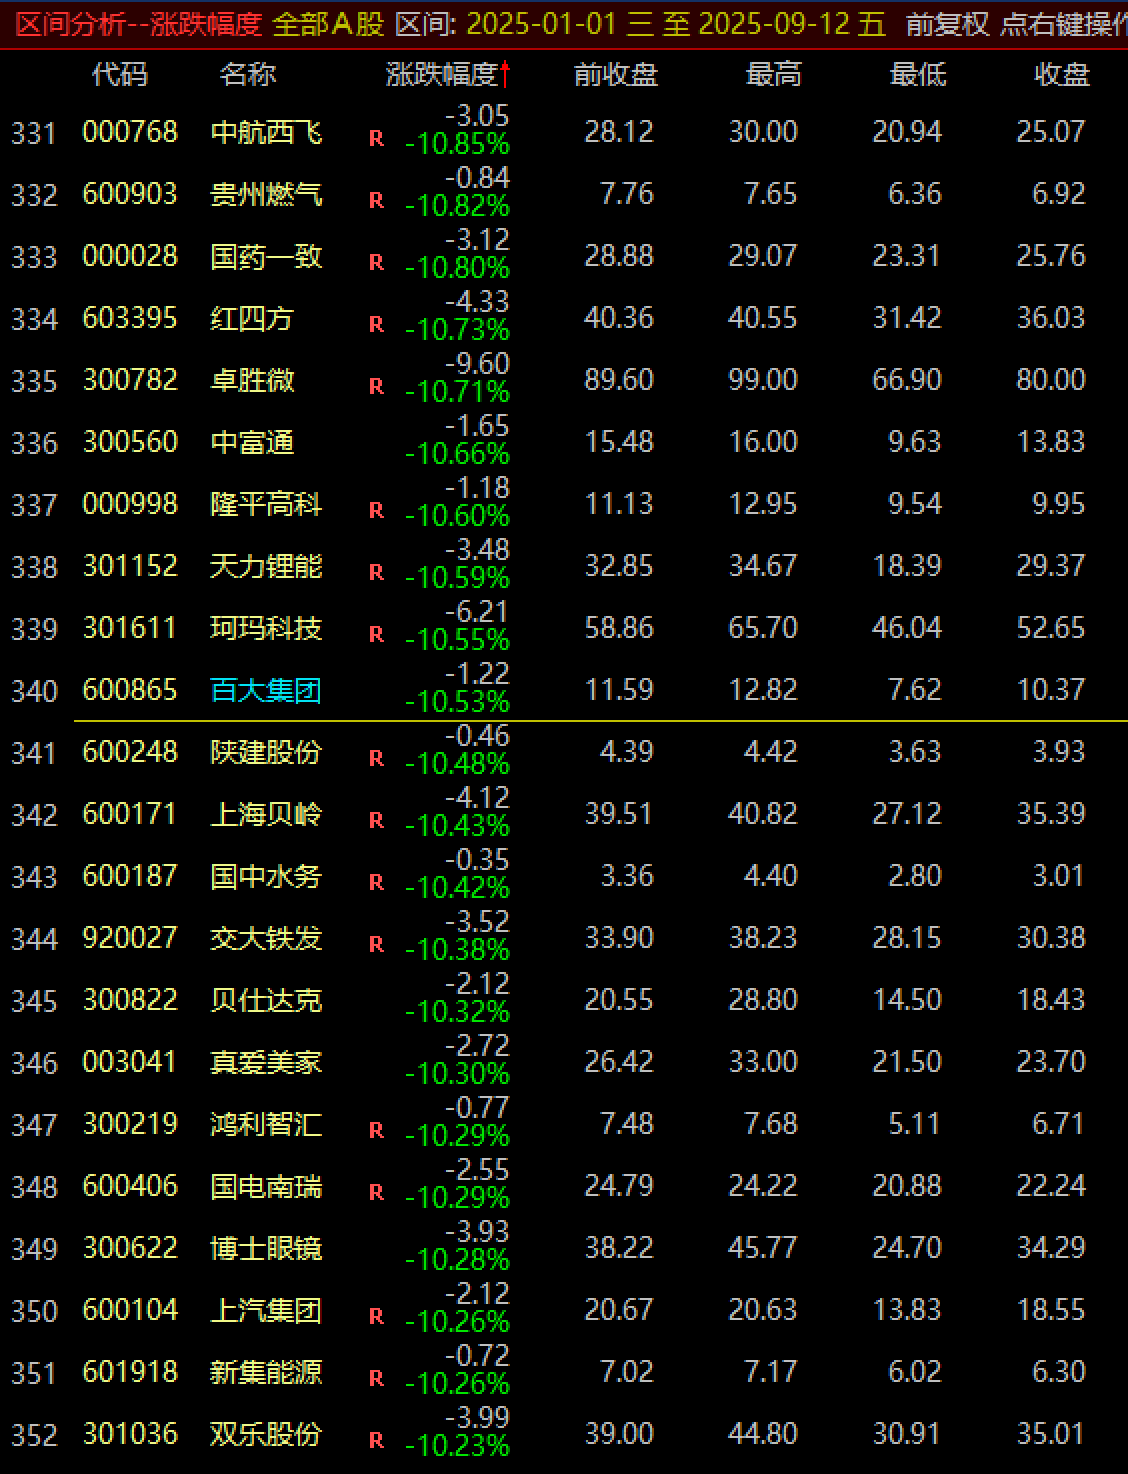Click the R marker for 鸿利智汇
1128x1474 pixels.
click(x=376, y=1131)
